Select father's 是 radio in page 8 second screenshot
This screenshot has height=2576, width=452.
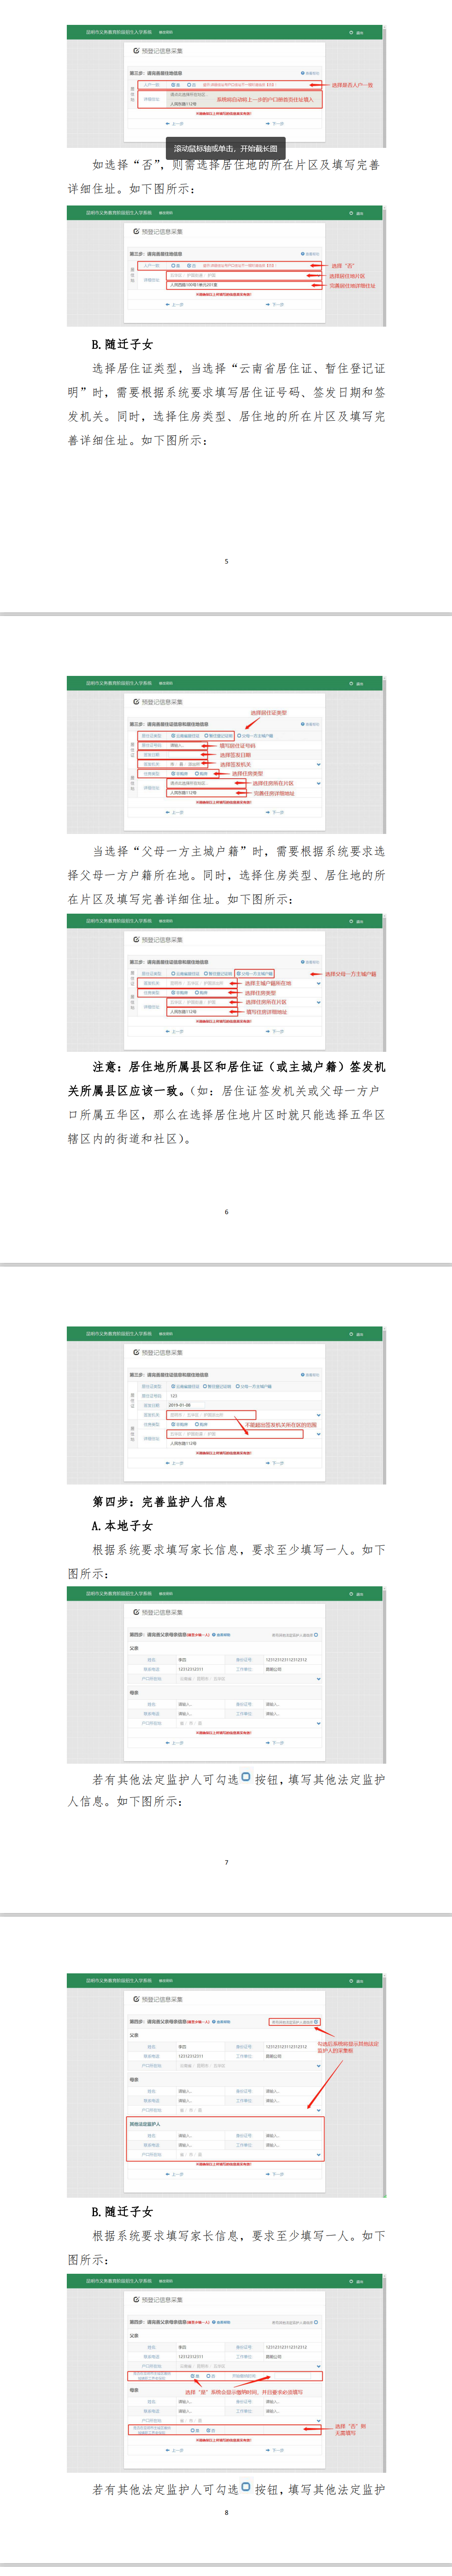tap(192, 2376)
